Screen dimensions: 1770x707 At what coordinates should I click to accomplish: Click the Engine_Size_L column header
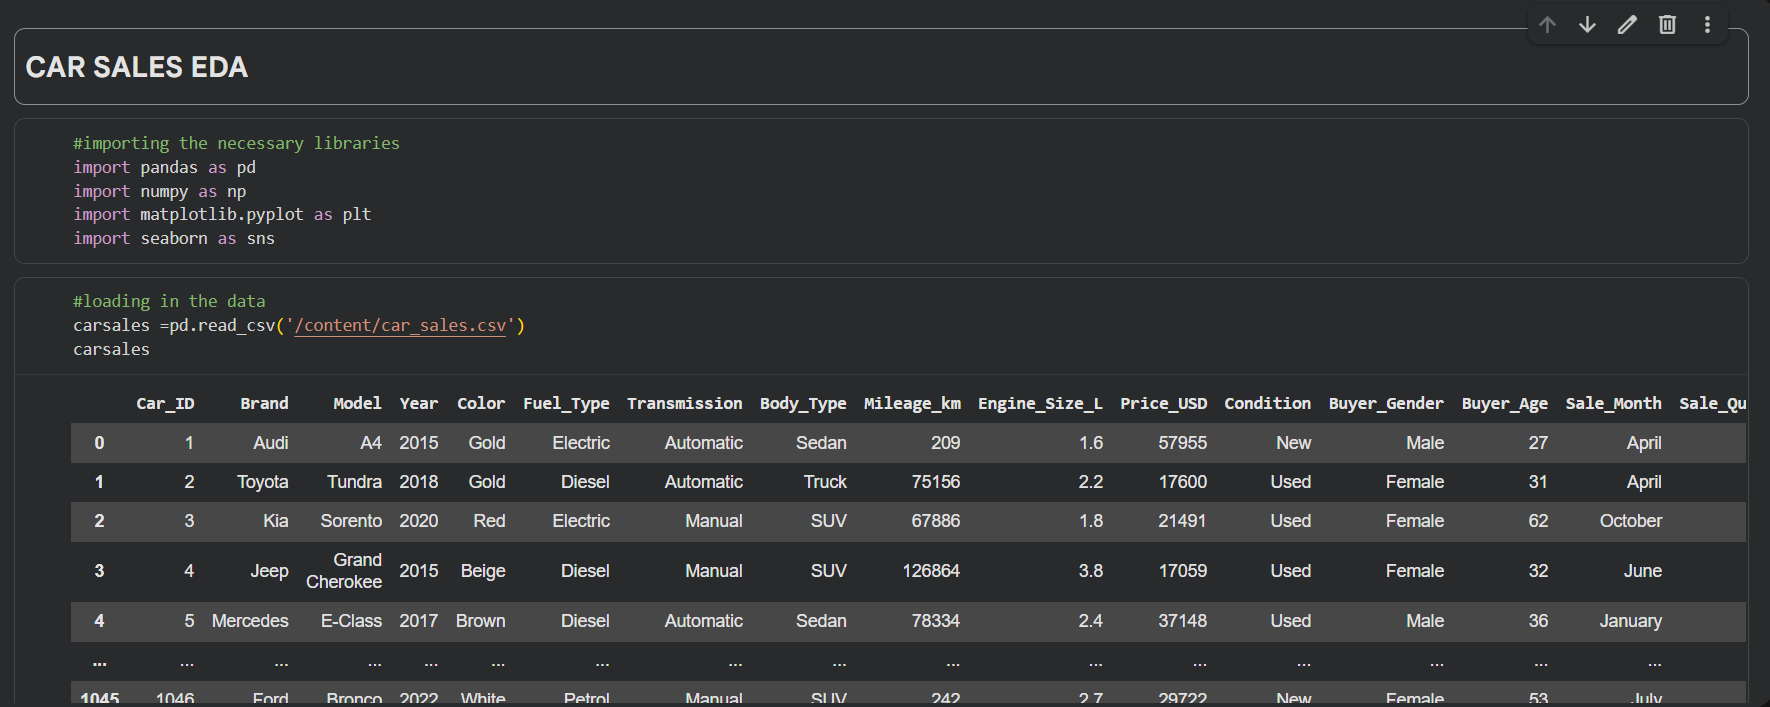[1040, 403]
